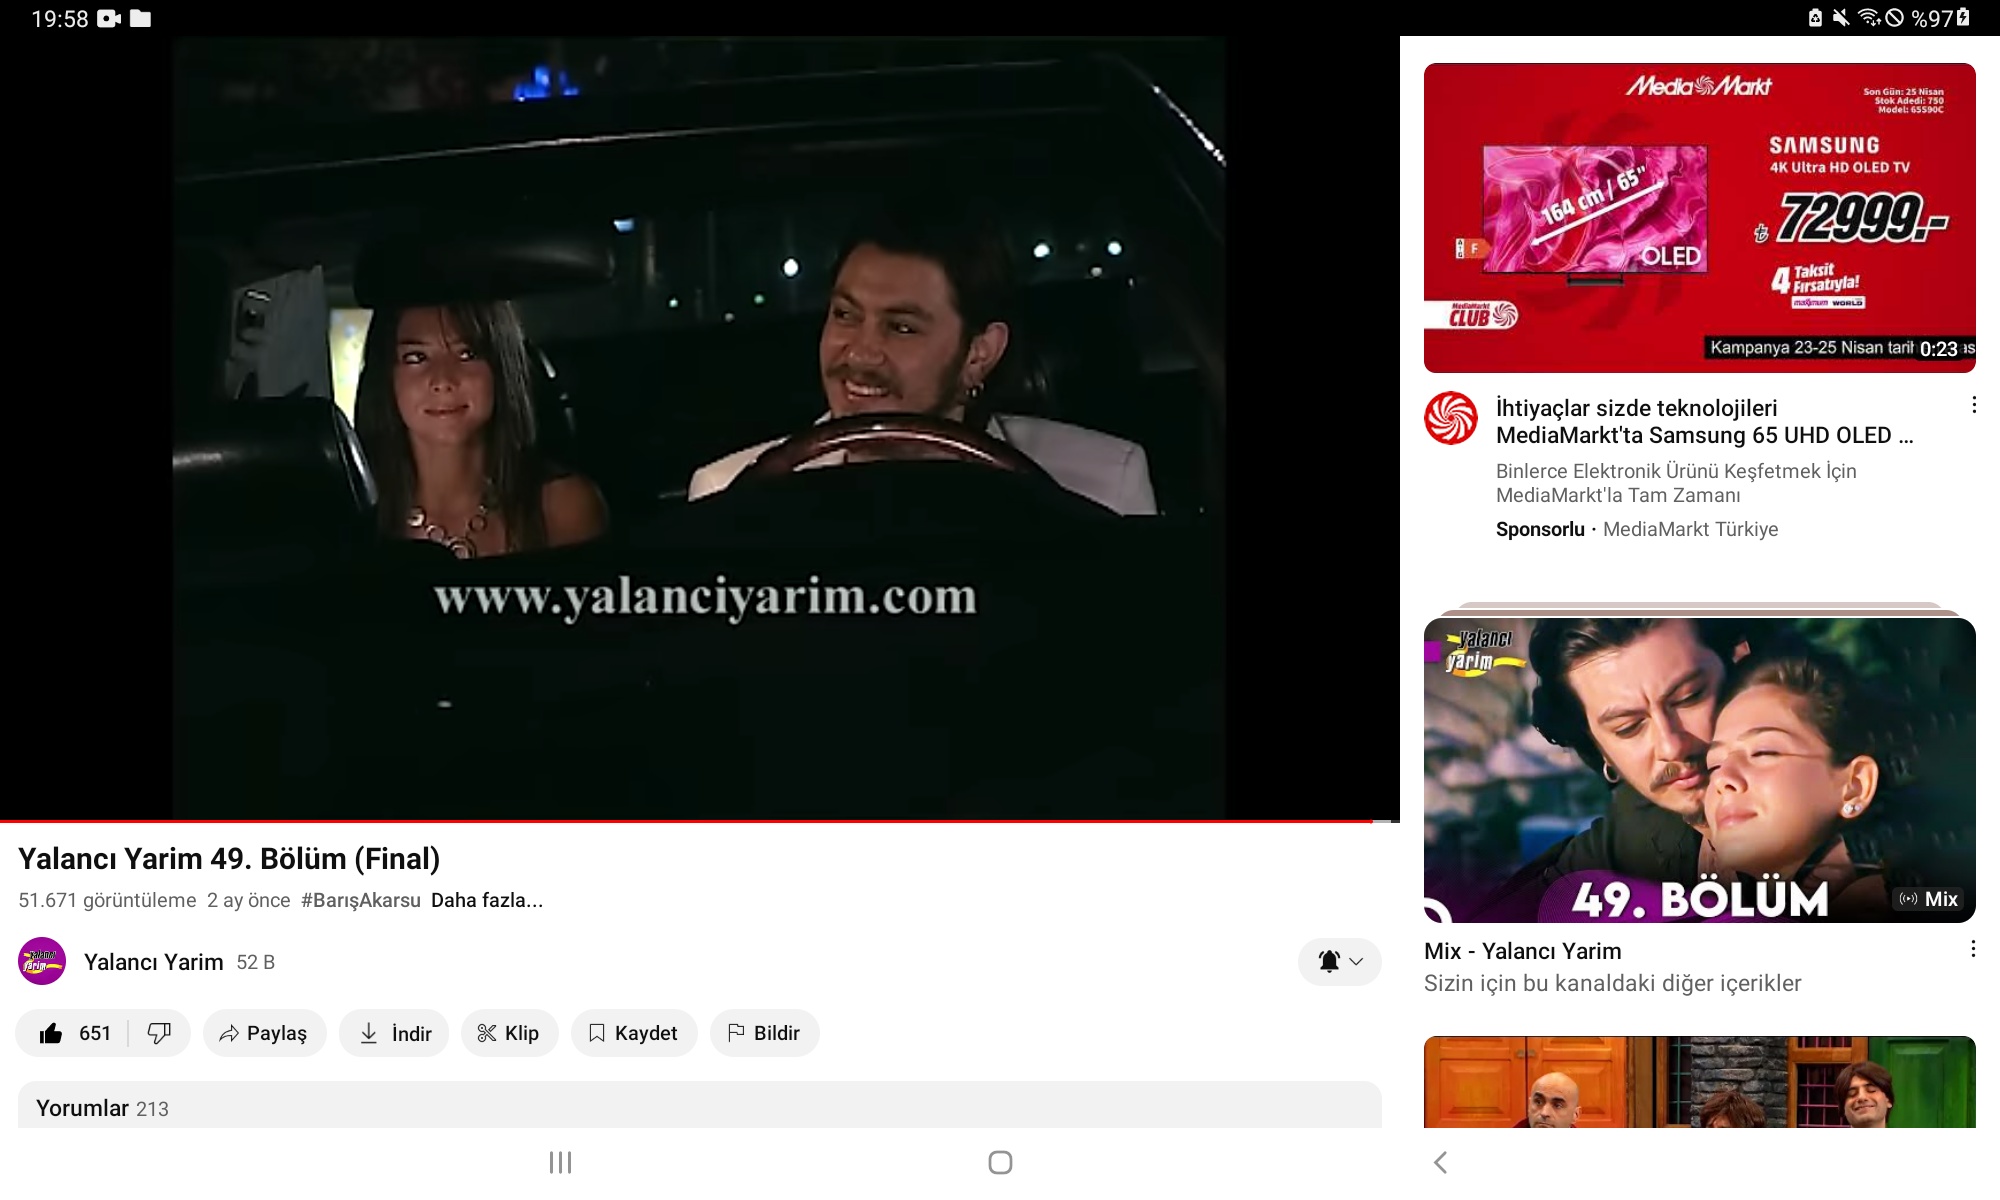
Task: Tap the video player area
Action: click(x=700, y=428)
